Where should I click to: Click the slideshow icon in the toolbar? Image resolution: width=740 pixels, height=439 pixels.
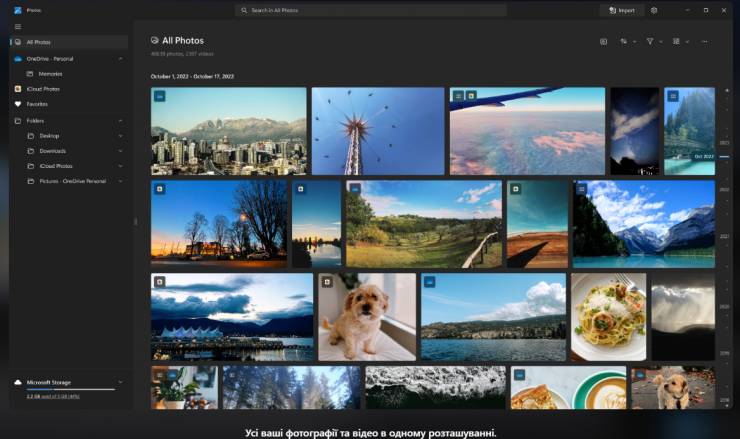click(603, 42)
